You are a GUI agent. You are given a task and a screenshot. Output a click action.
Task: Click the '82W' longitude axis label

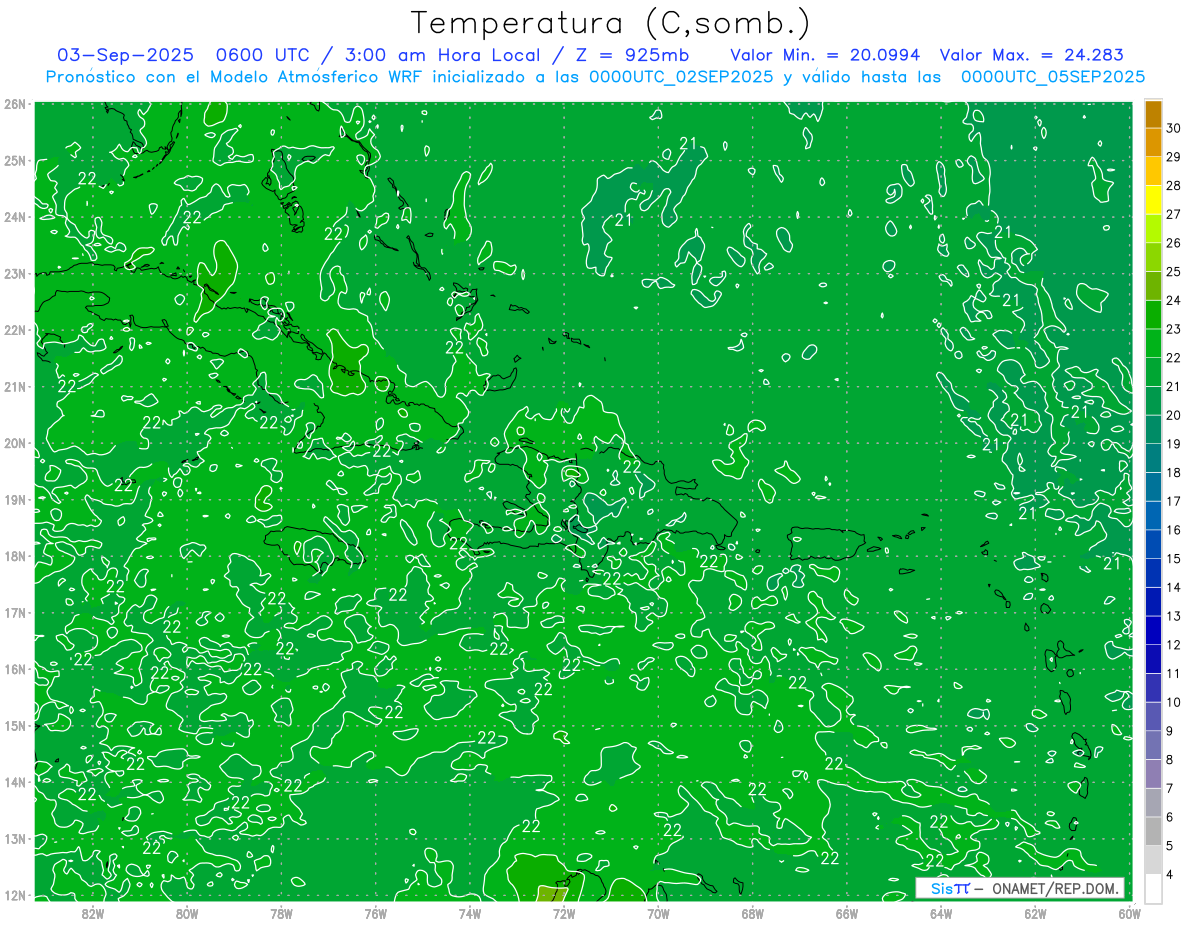pos(93,912)
